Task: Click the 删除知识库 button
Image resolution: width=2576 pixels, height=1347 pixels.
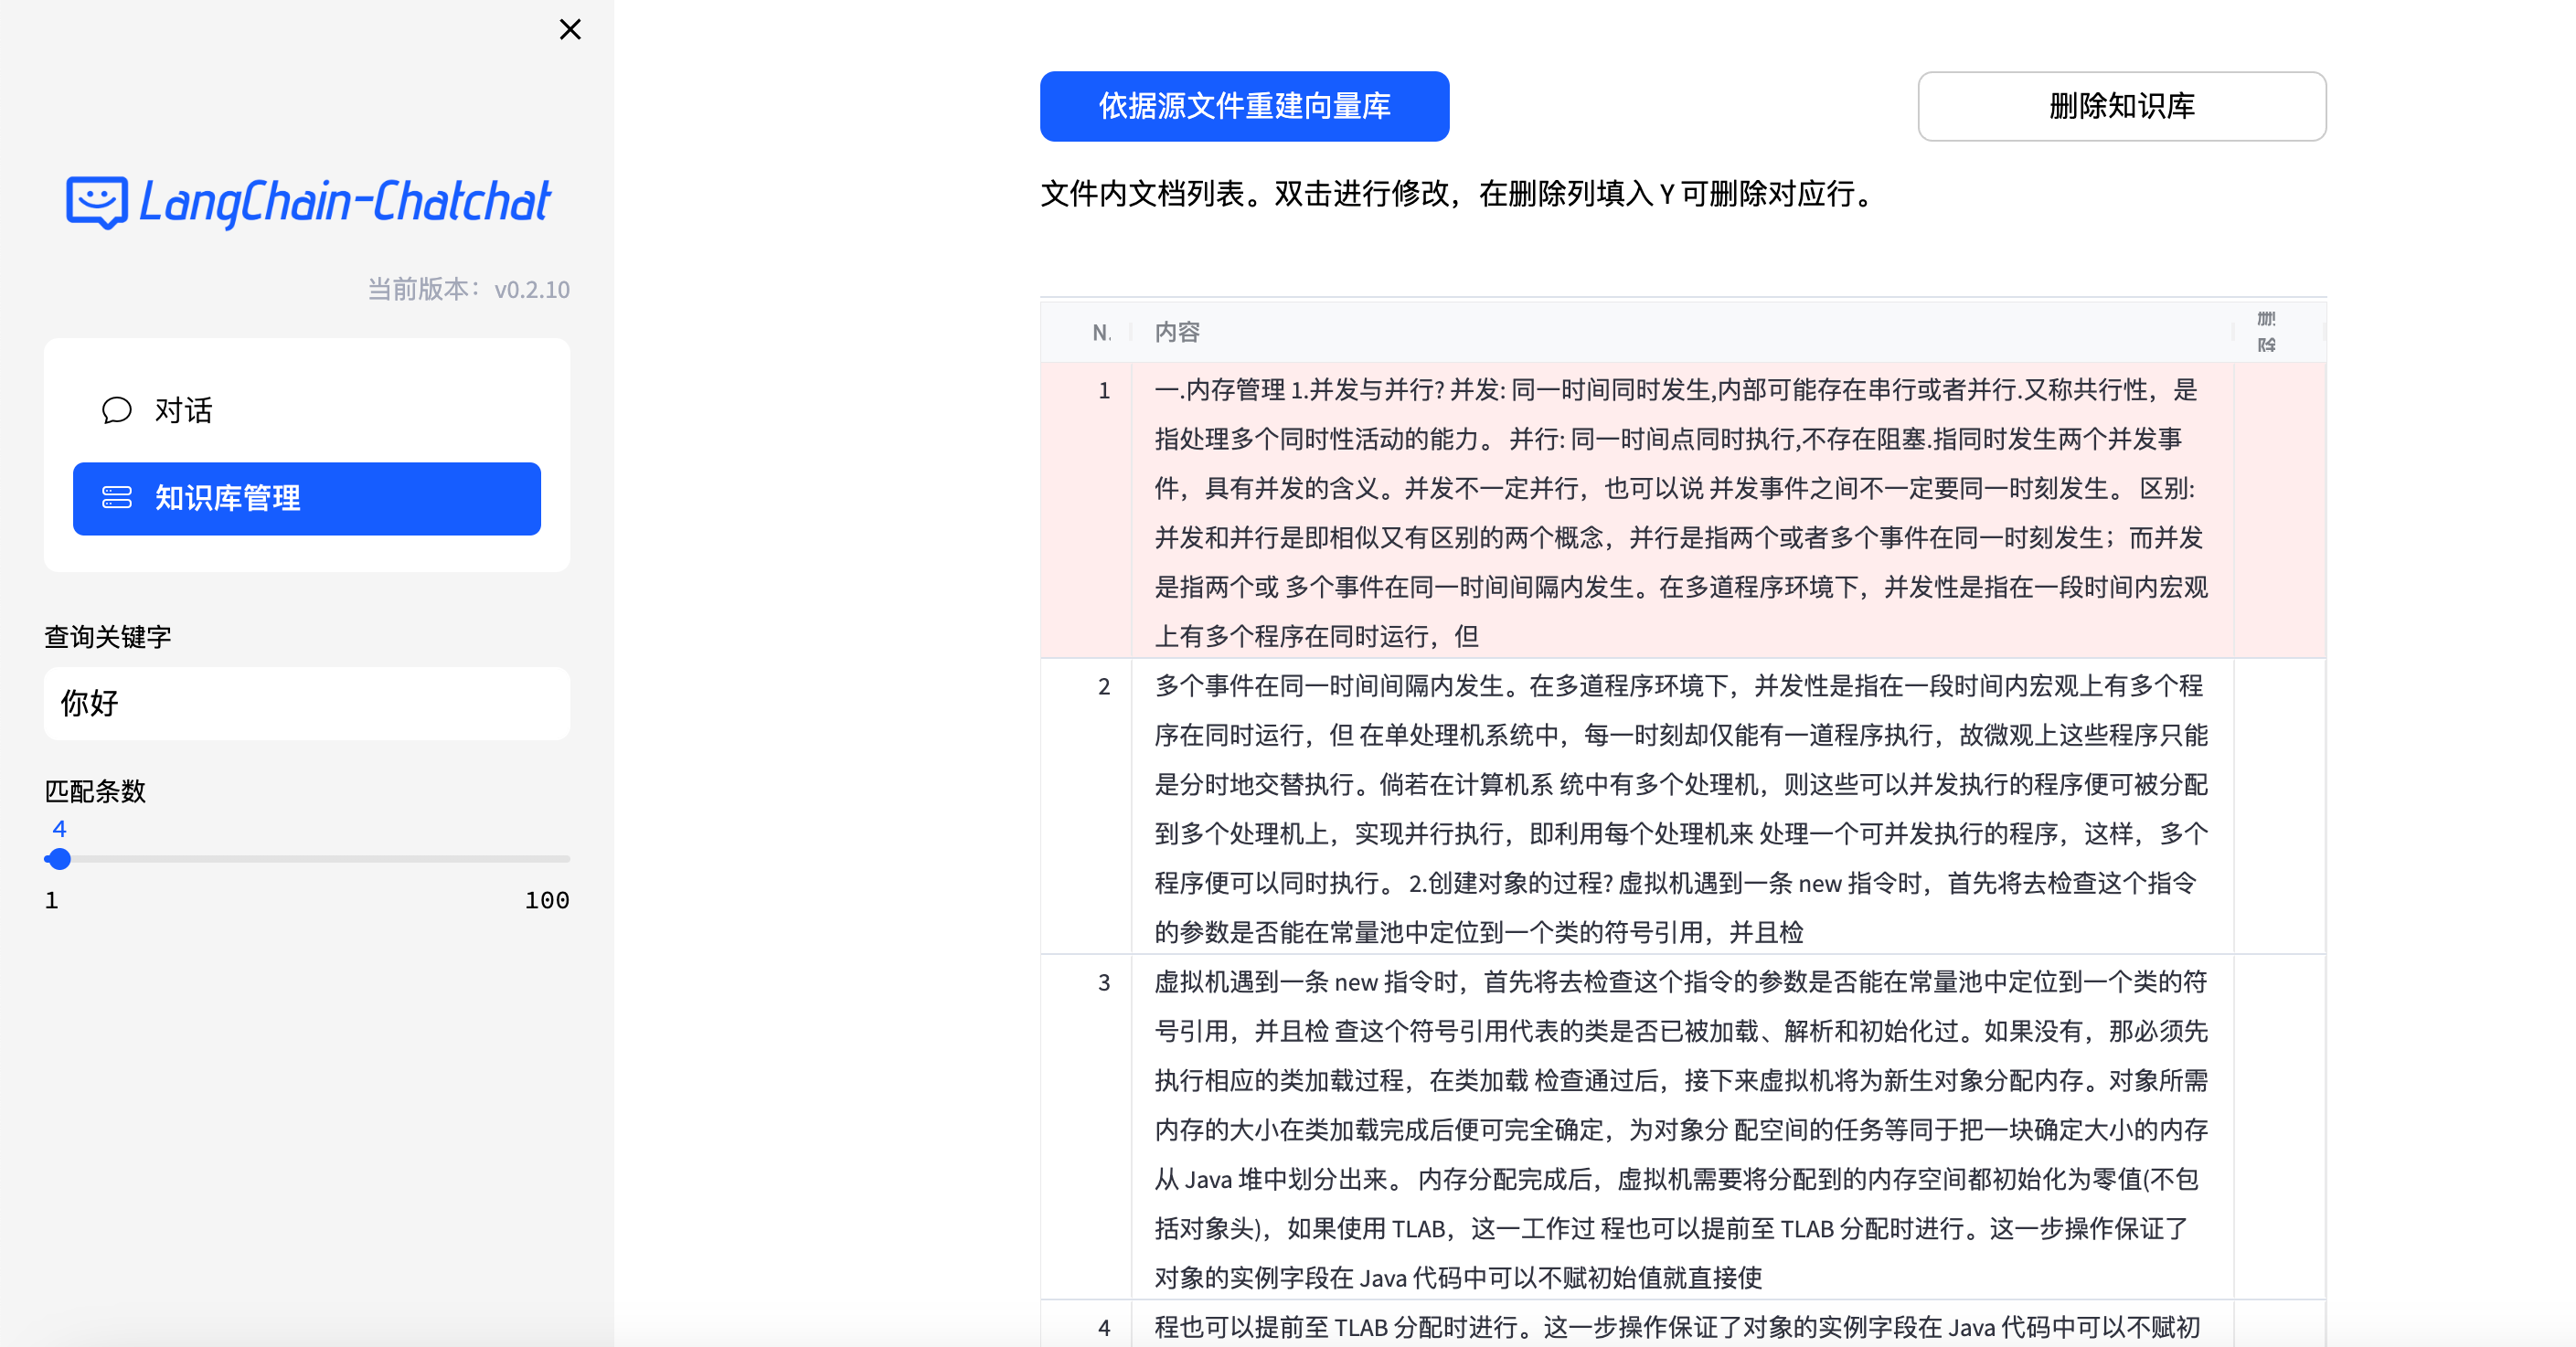Action: pyautogui.click(x=2121, y=106)
